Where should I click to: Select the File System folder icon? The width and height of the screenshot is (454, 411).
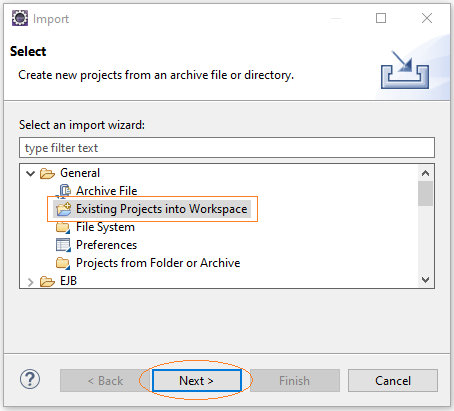63,227
